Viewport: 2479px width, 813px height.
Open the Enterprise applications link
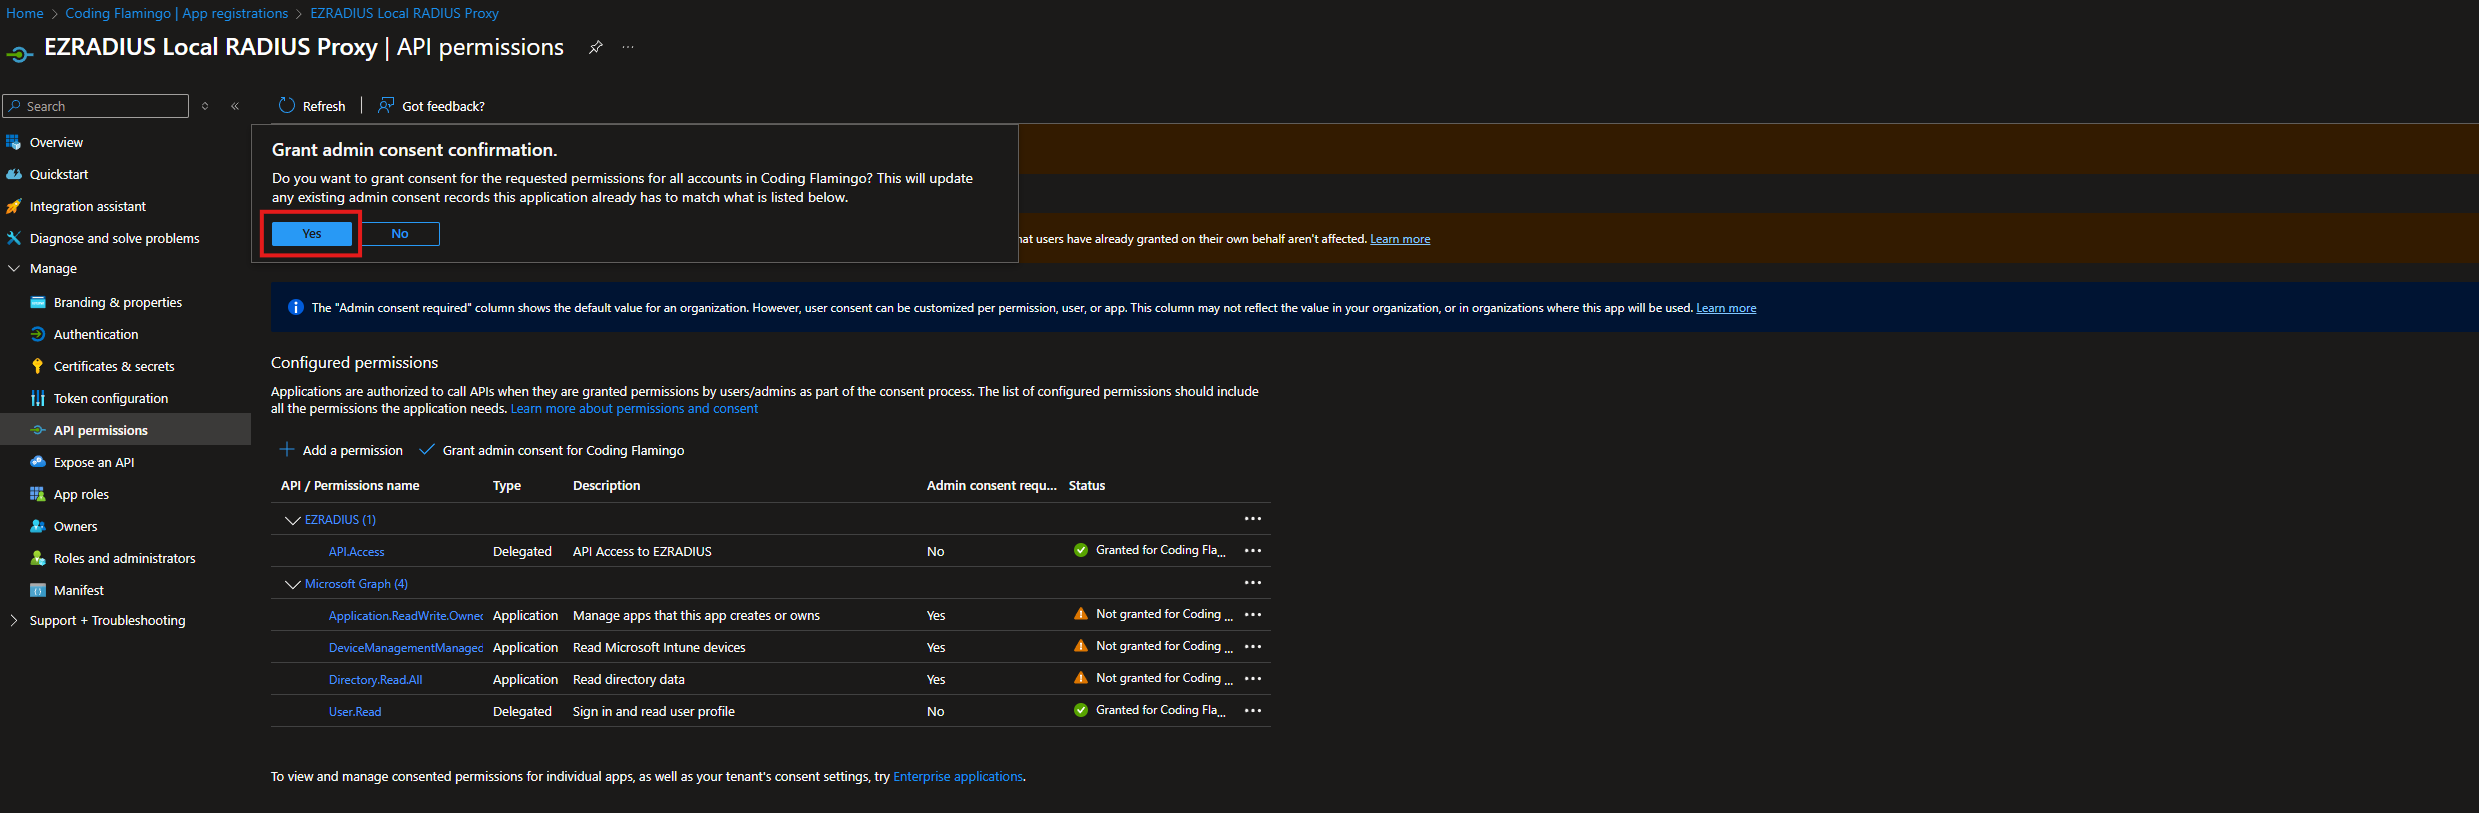958,776
